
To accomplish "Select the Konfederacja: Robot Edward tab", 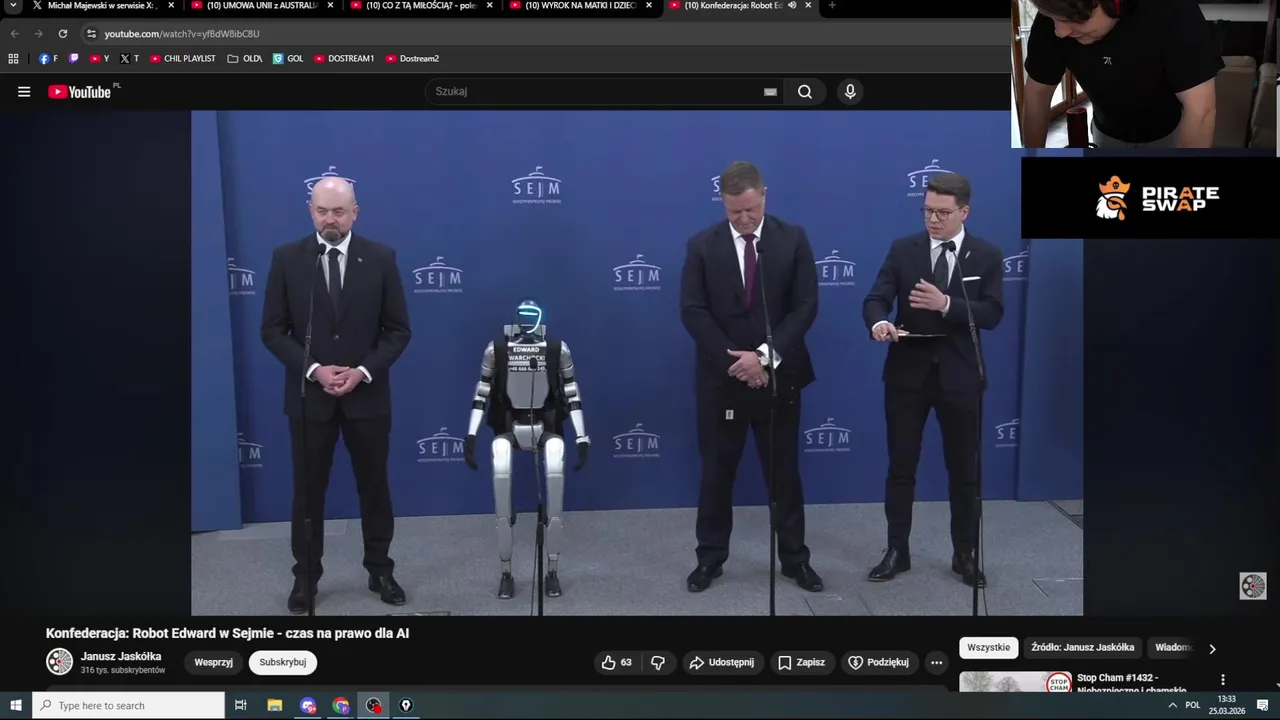I will [733, 5].
